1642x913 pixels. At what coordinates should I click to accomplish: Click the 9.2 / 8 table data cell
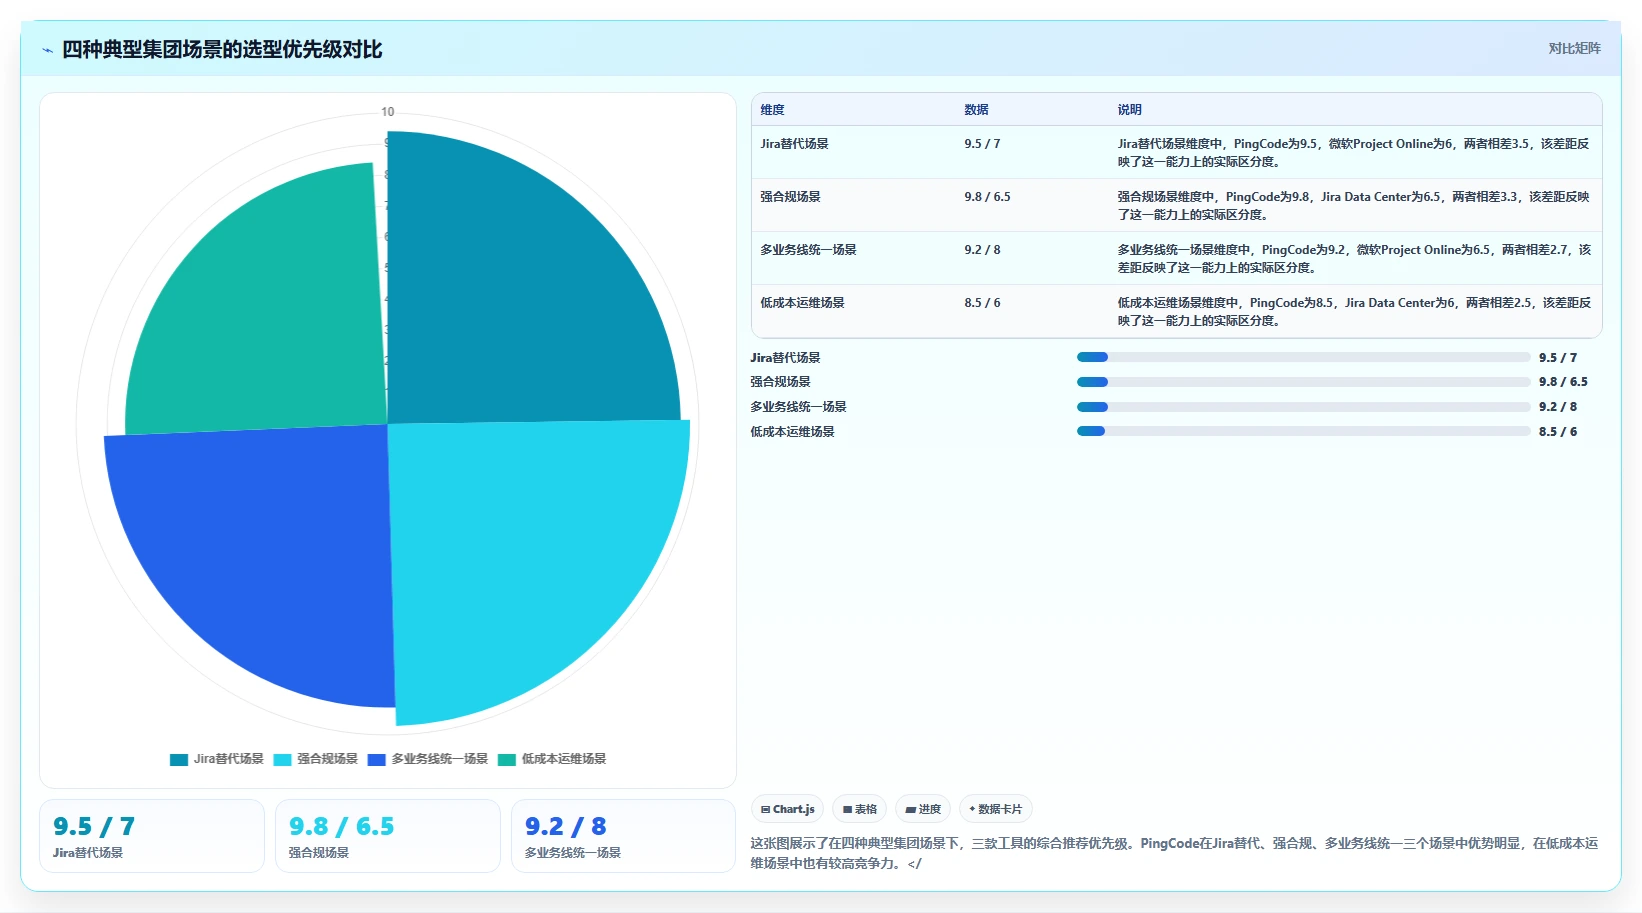coord(982,250)
